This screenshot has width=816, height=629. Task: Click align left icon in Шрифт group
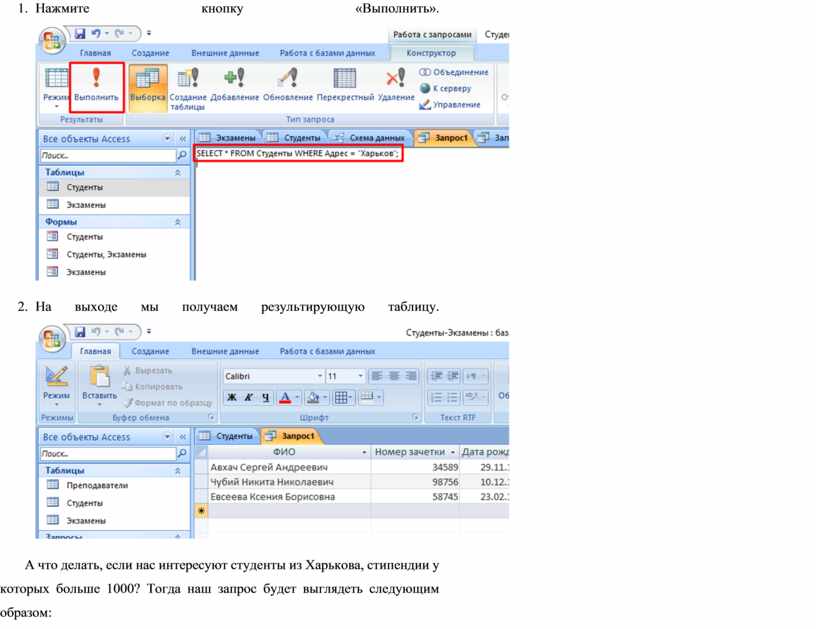pyautogui.click(x=377, y=376)
